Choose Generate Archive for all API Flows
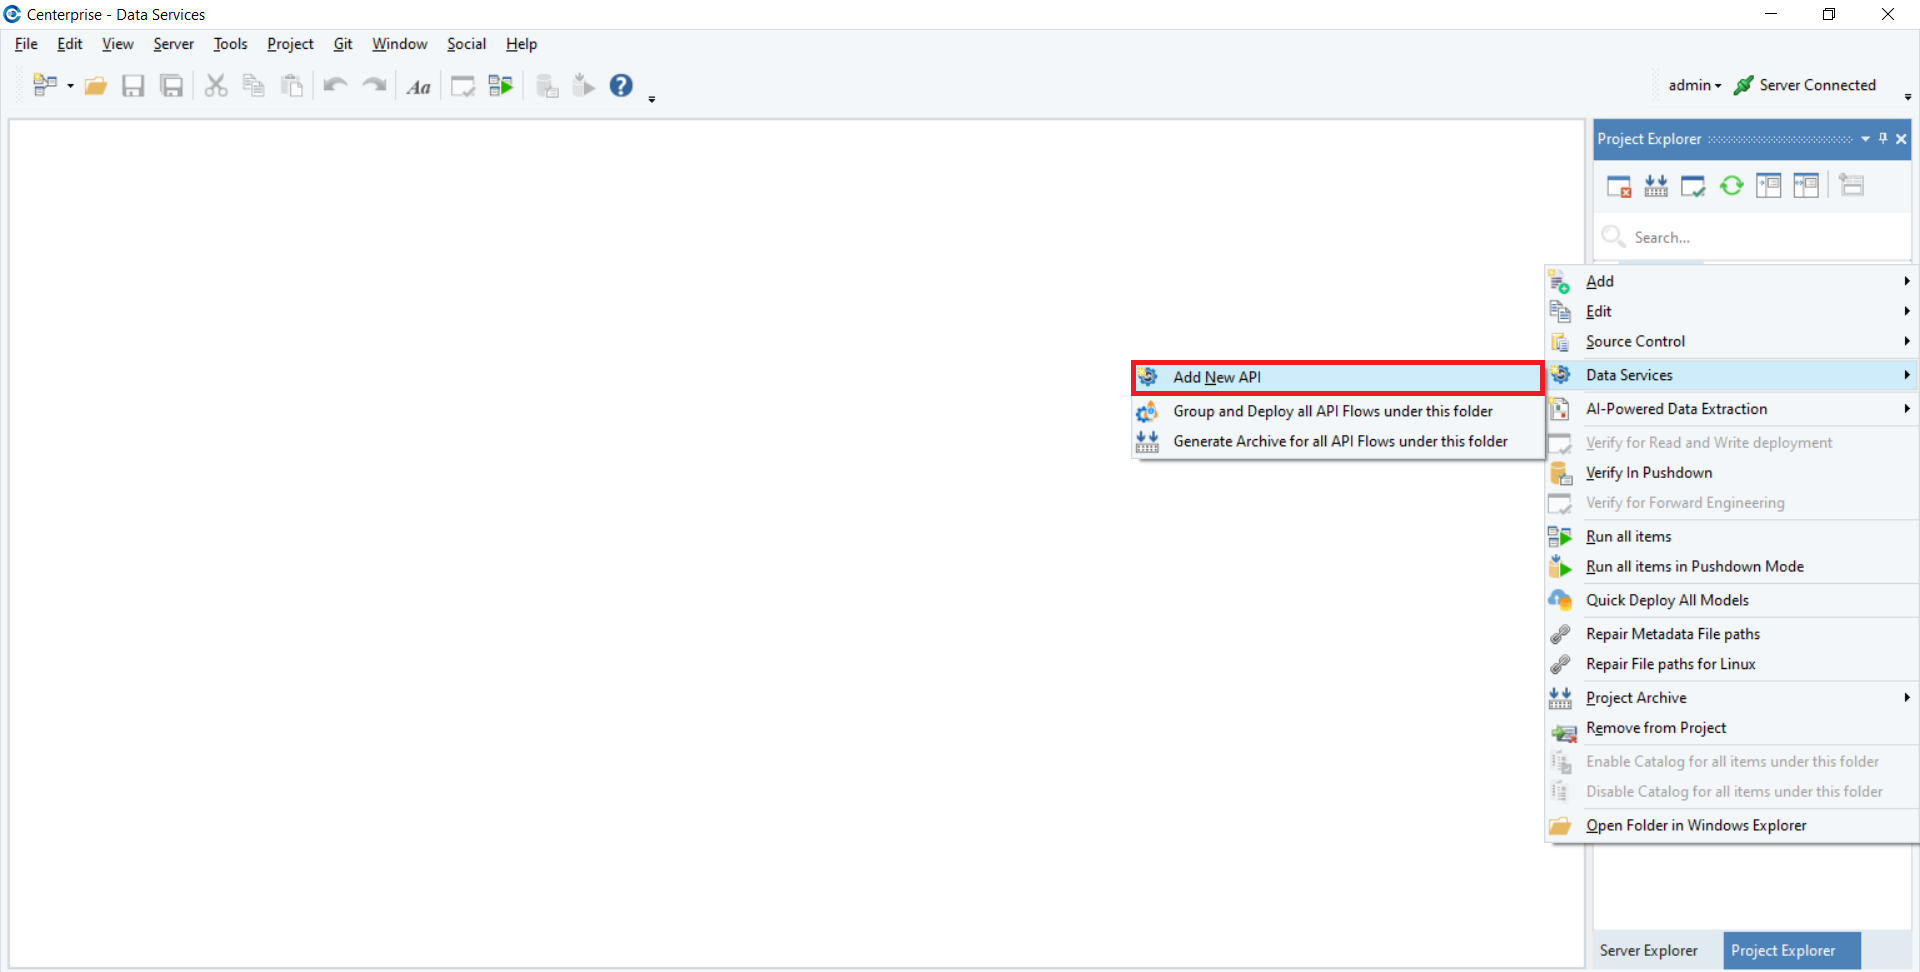Screen dimensions: 1920x972 tap(1338, 441)
